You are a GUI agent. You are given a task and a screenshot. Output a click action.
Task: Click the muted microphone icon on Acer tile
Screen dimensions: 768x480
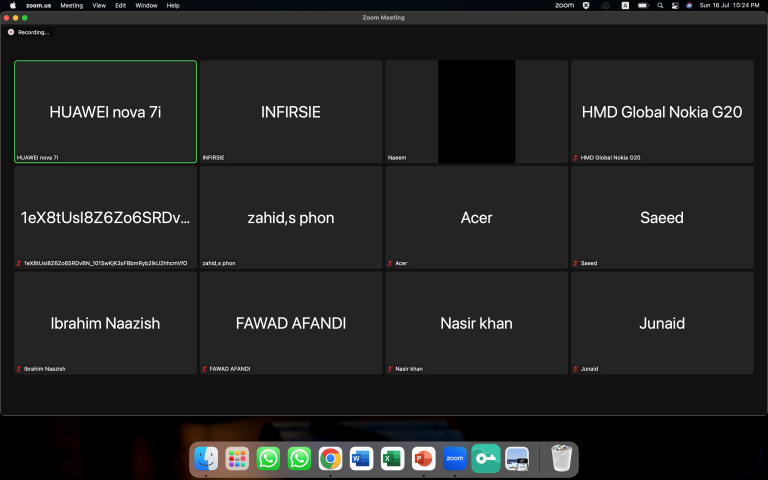coord(390,264)
